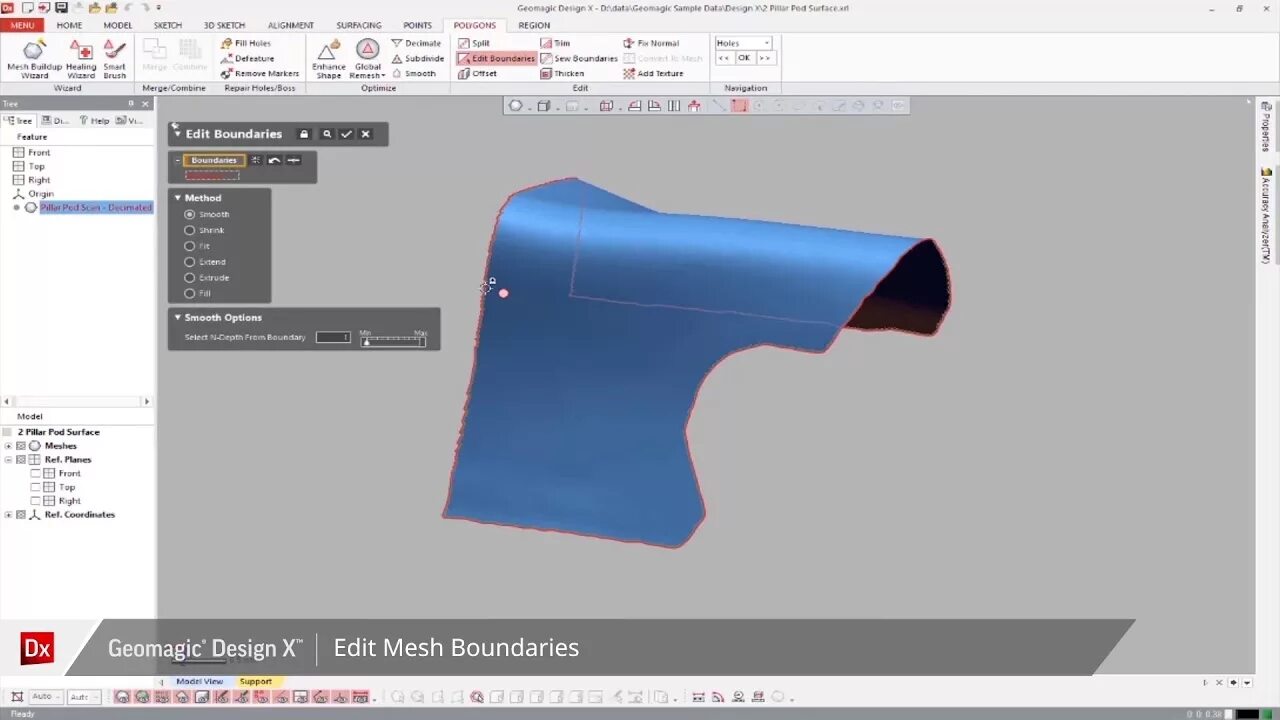Select the Smart Brush tool

114,59
